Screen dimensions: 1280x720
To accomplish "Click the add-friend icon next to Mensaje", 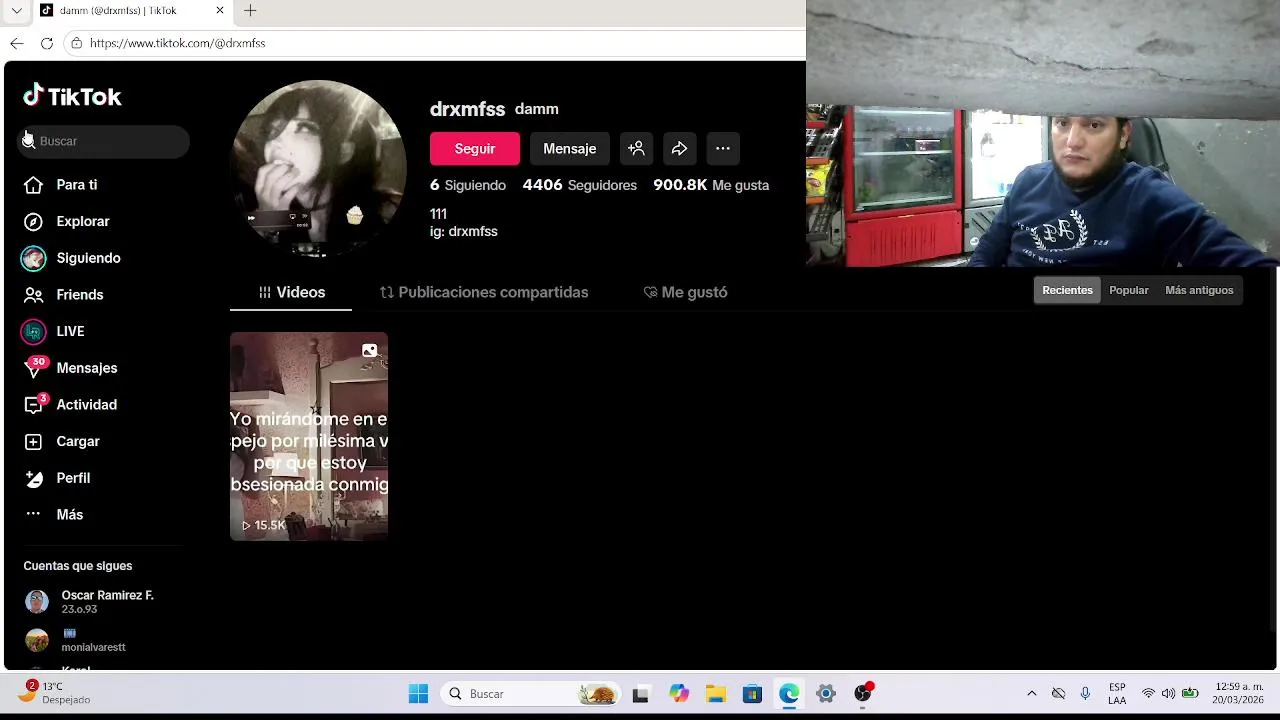I will [x=636, y=149].
